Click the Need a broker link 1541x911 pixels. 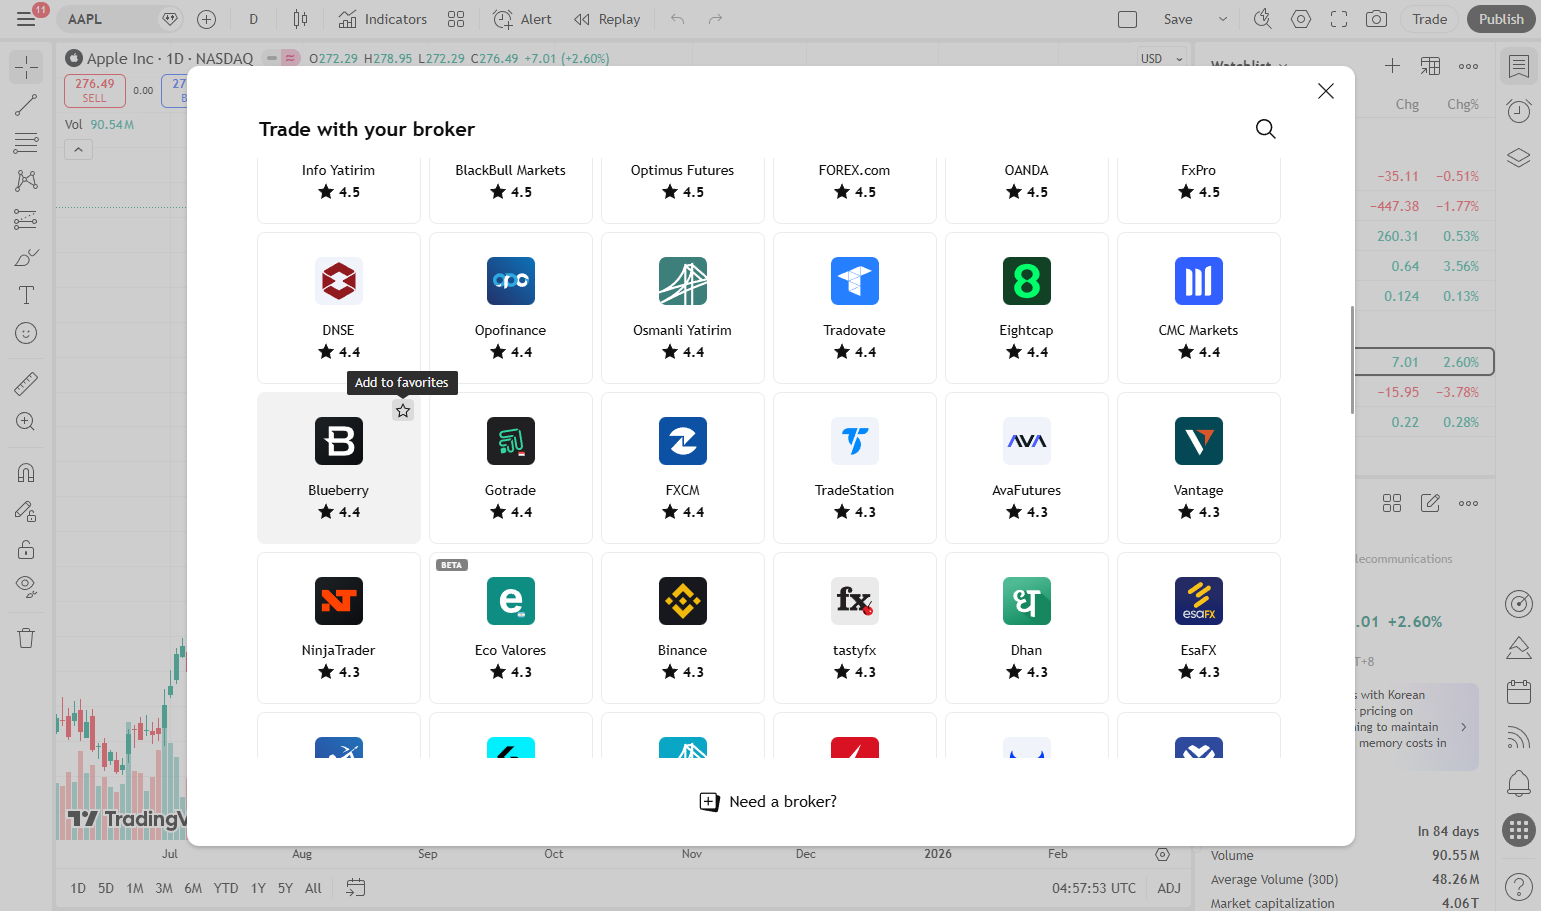pyautogui.click(x=769, y=802)
